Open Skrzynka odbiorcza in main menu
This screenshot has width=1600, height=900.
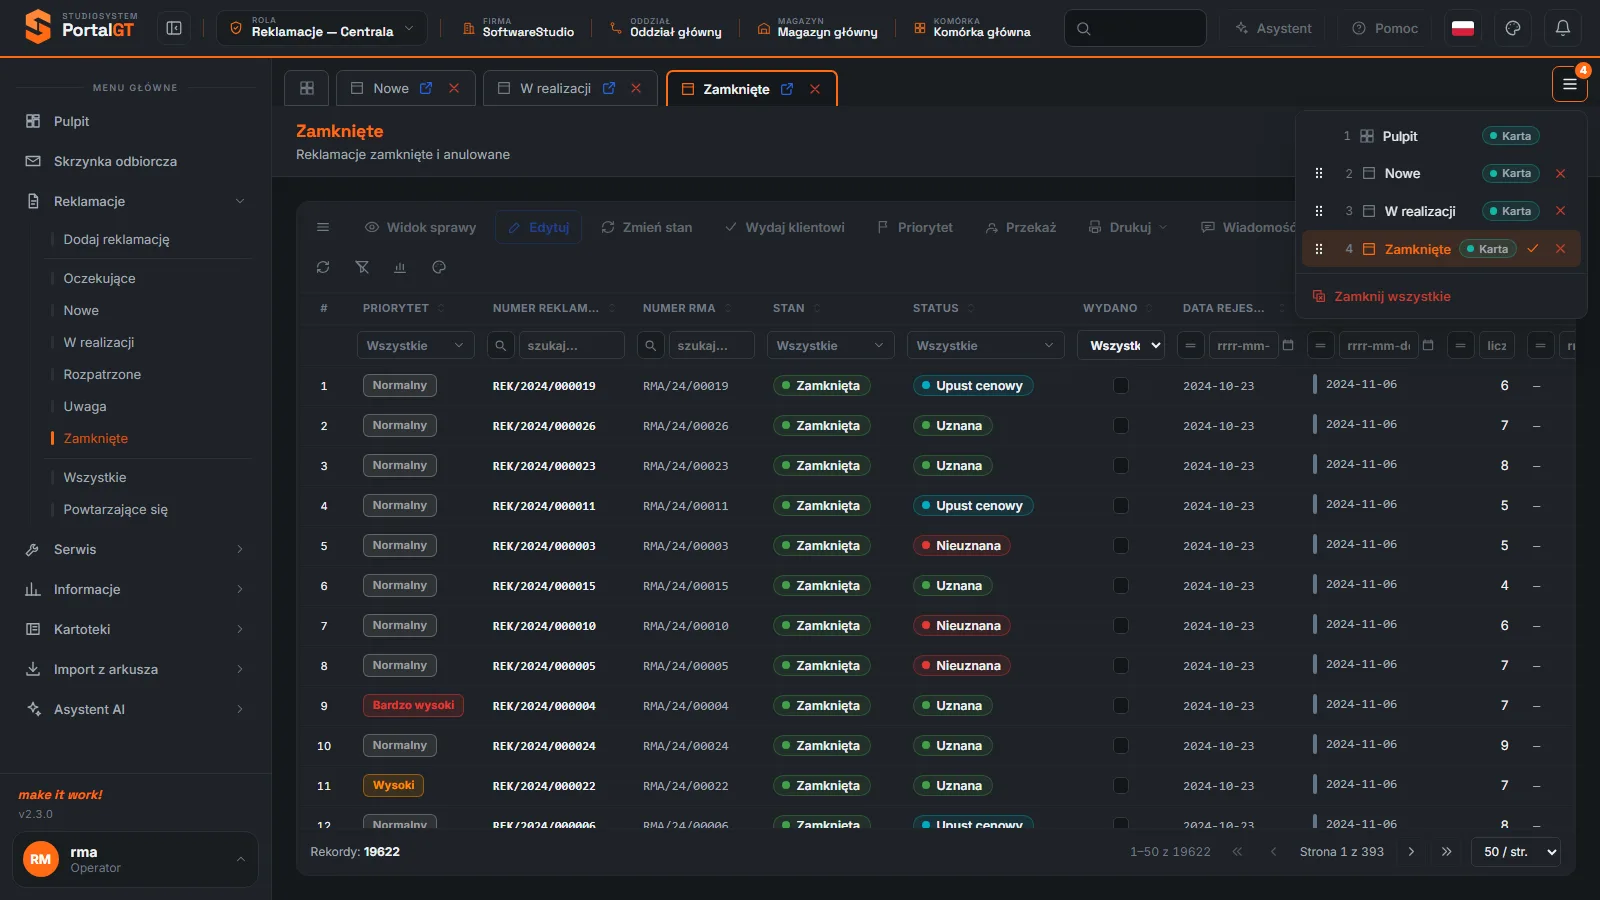click(135, 161)
